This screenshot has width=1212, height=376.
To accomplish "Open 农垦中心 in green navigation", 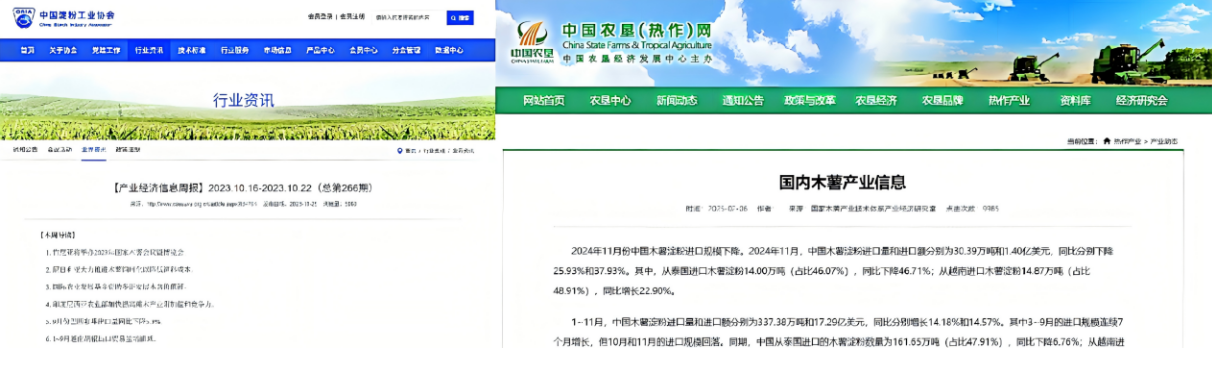I will tap(610, 100).
